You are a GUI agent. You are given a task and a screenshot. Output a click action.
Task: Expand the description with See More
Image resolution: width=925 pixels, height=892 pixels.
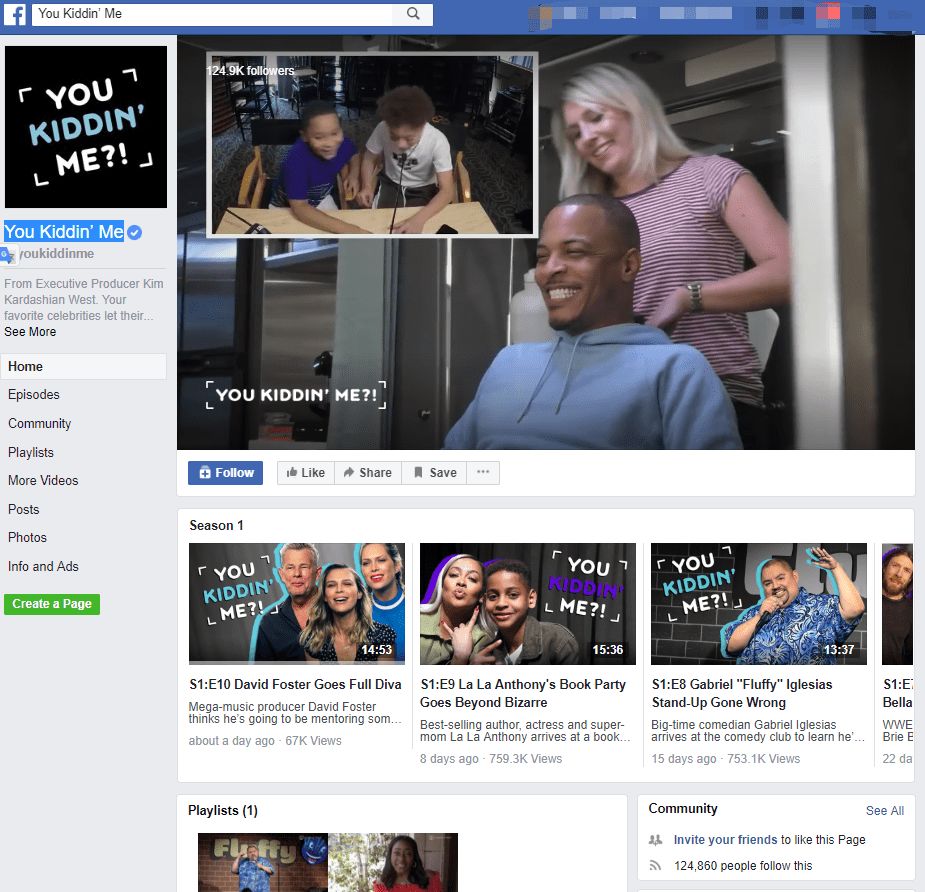tap(30, 332)
